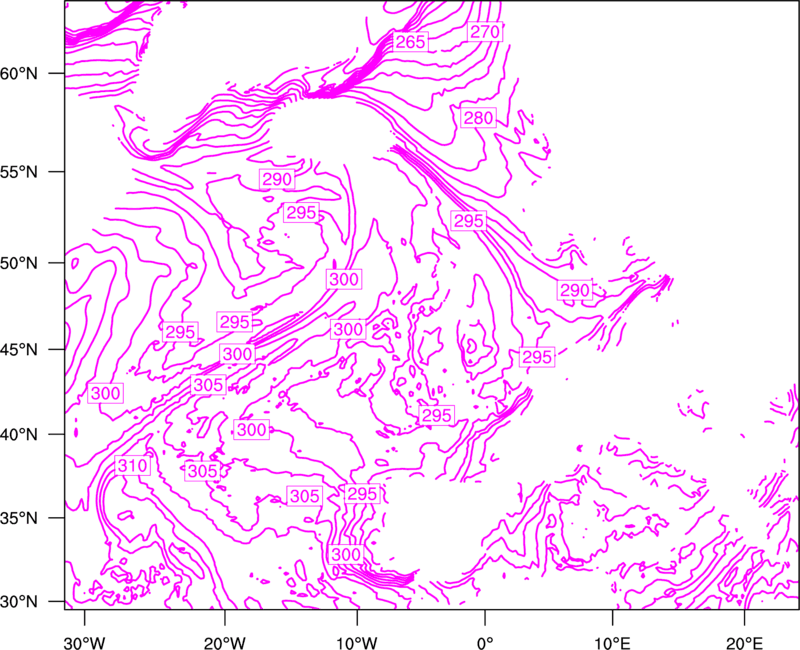Image resolution: width=800 pixels, height=650 pixels.
Task: Select the 270 contour value label
Action: [485, 32]
